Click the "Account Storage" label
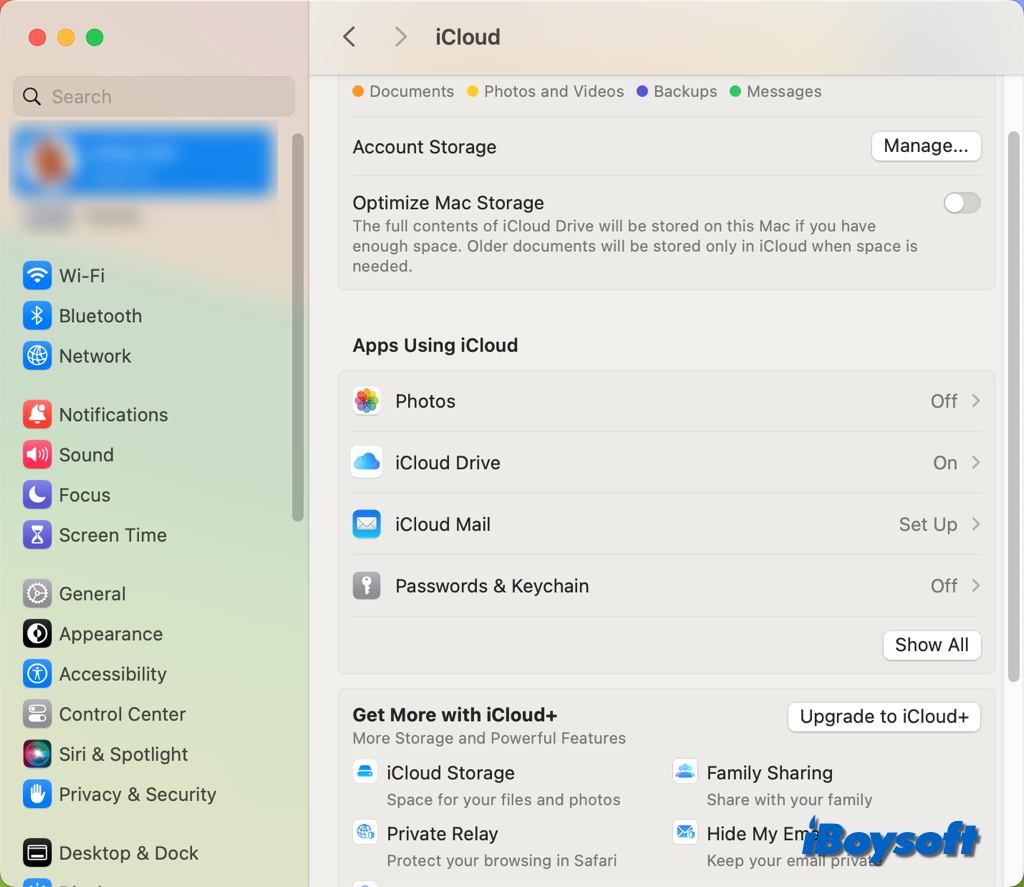 (424, 147)
